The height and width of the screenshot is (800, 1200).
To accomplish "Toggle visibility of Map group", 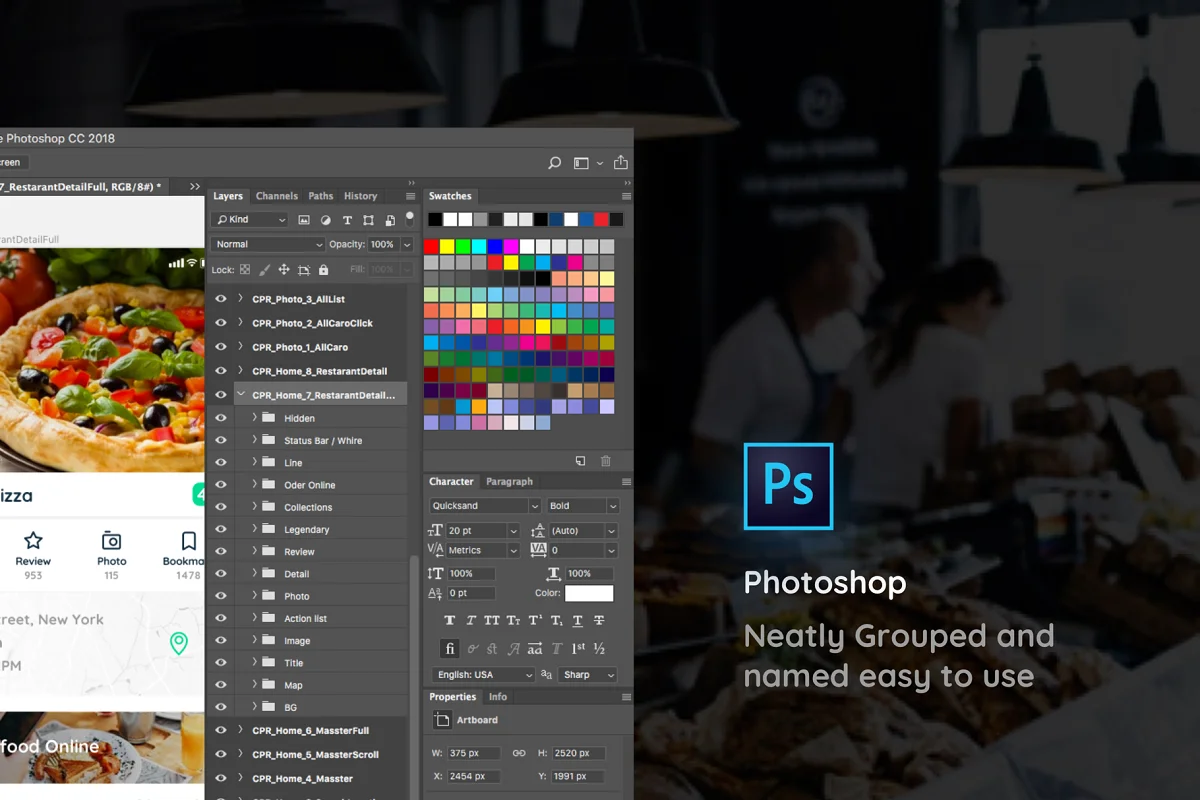I will [221, 685].
